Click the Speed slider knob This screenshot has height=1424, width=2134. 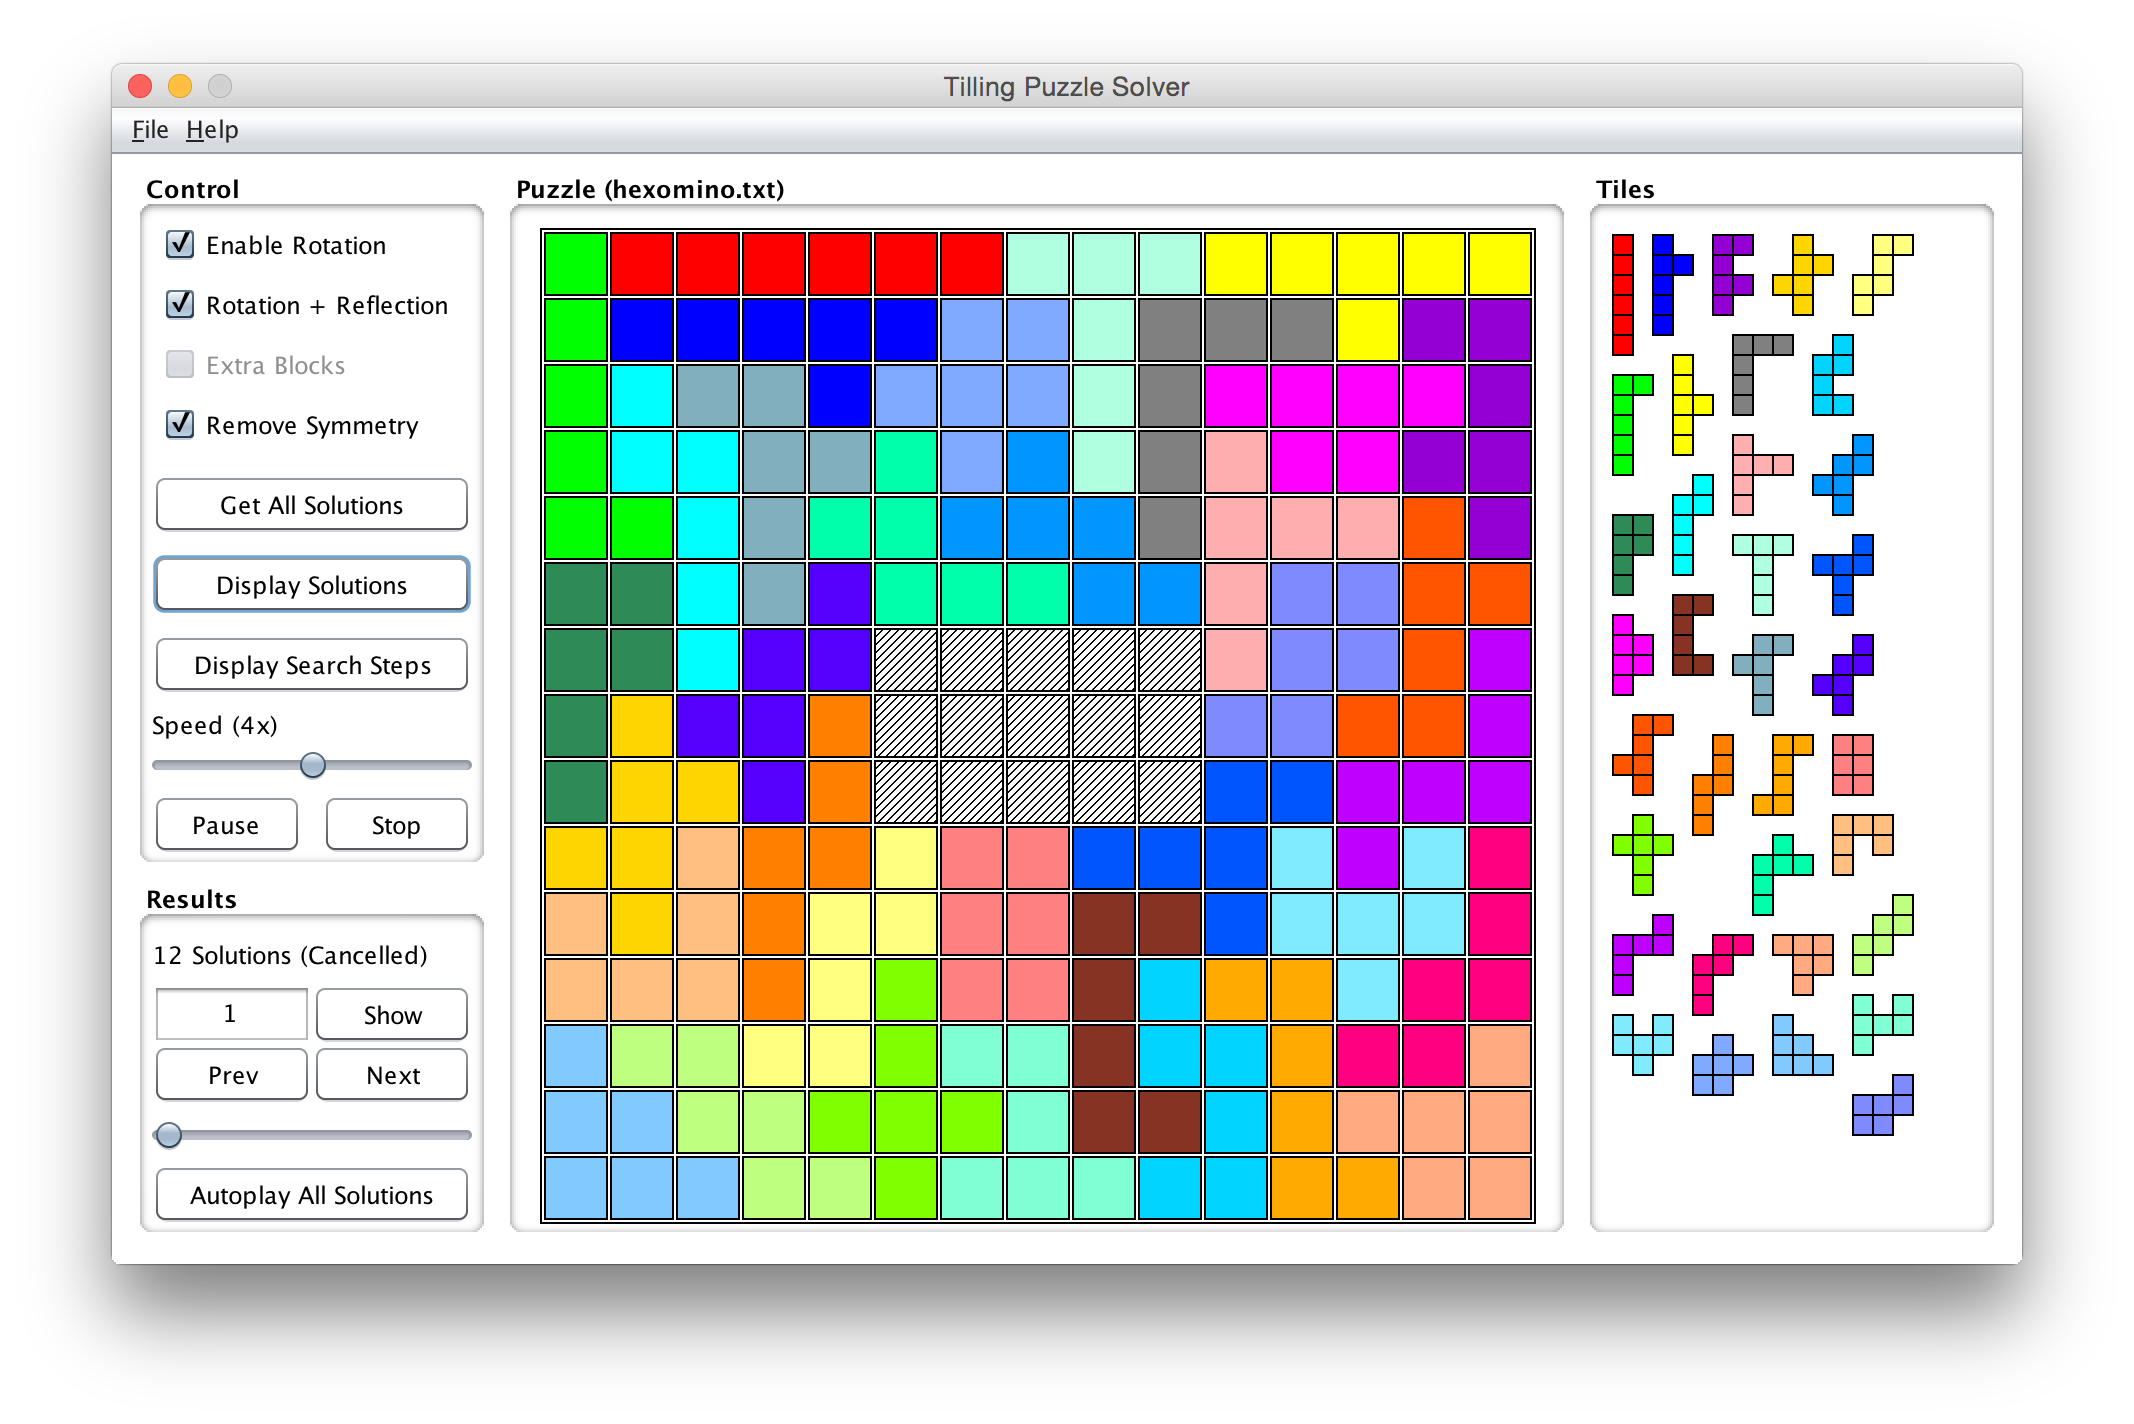pos(313,765)
